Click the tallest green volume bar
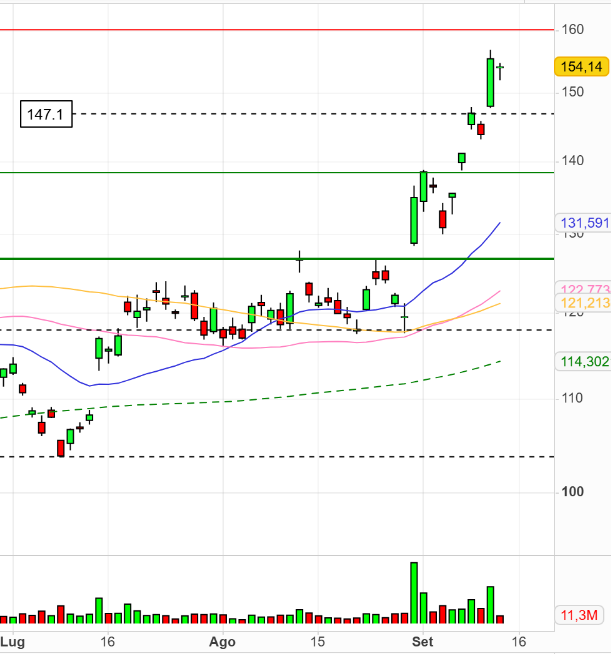This screenshot has width=611, height=654. [x=414, y=593]
